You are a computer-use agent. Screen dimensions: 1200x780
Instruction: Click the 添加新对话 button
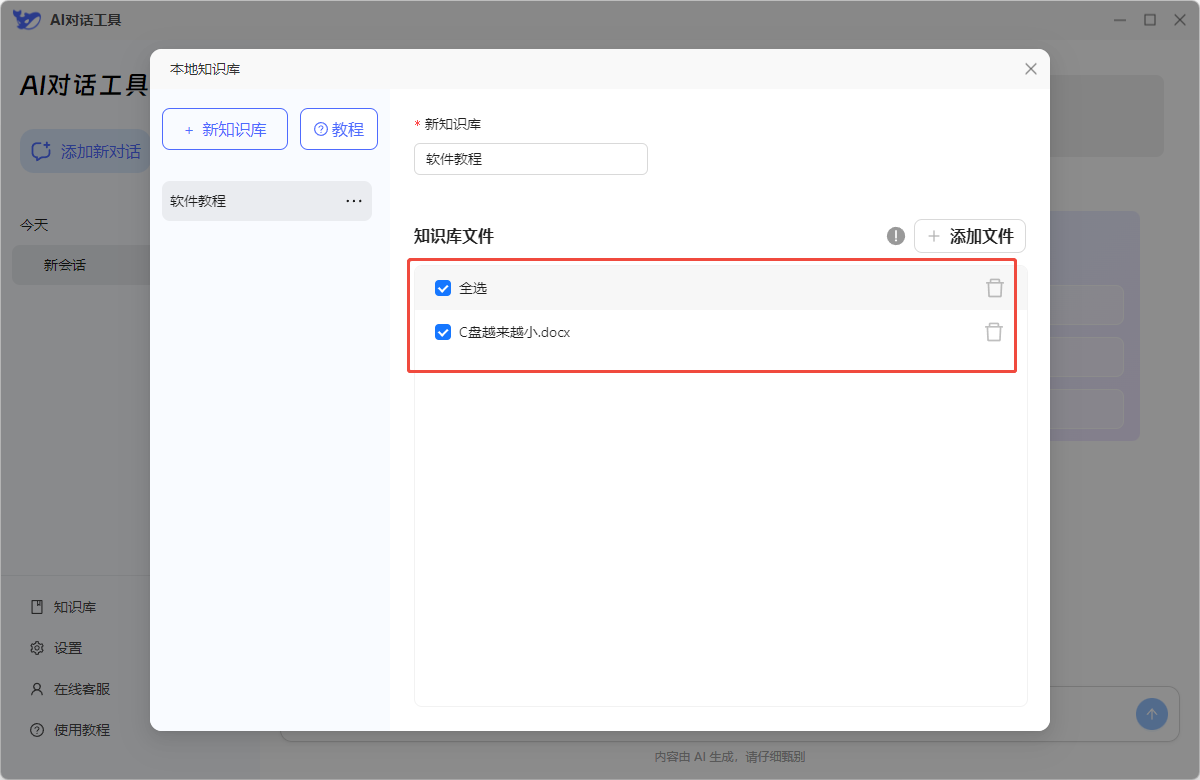coord(86,151)
